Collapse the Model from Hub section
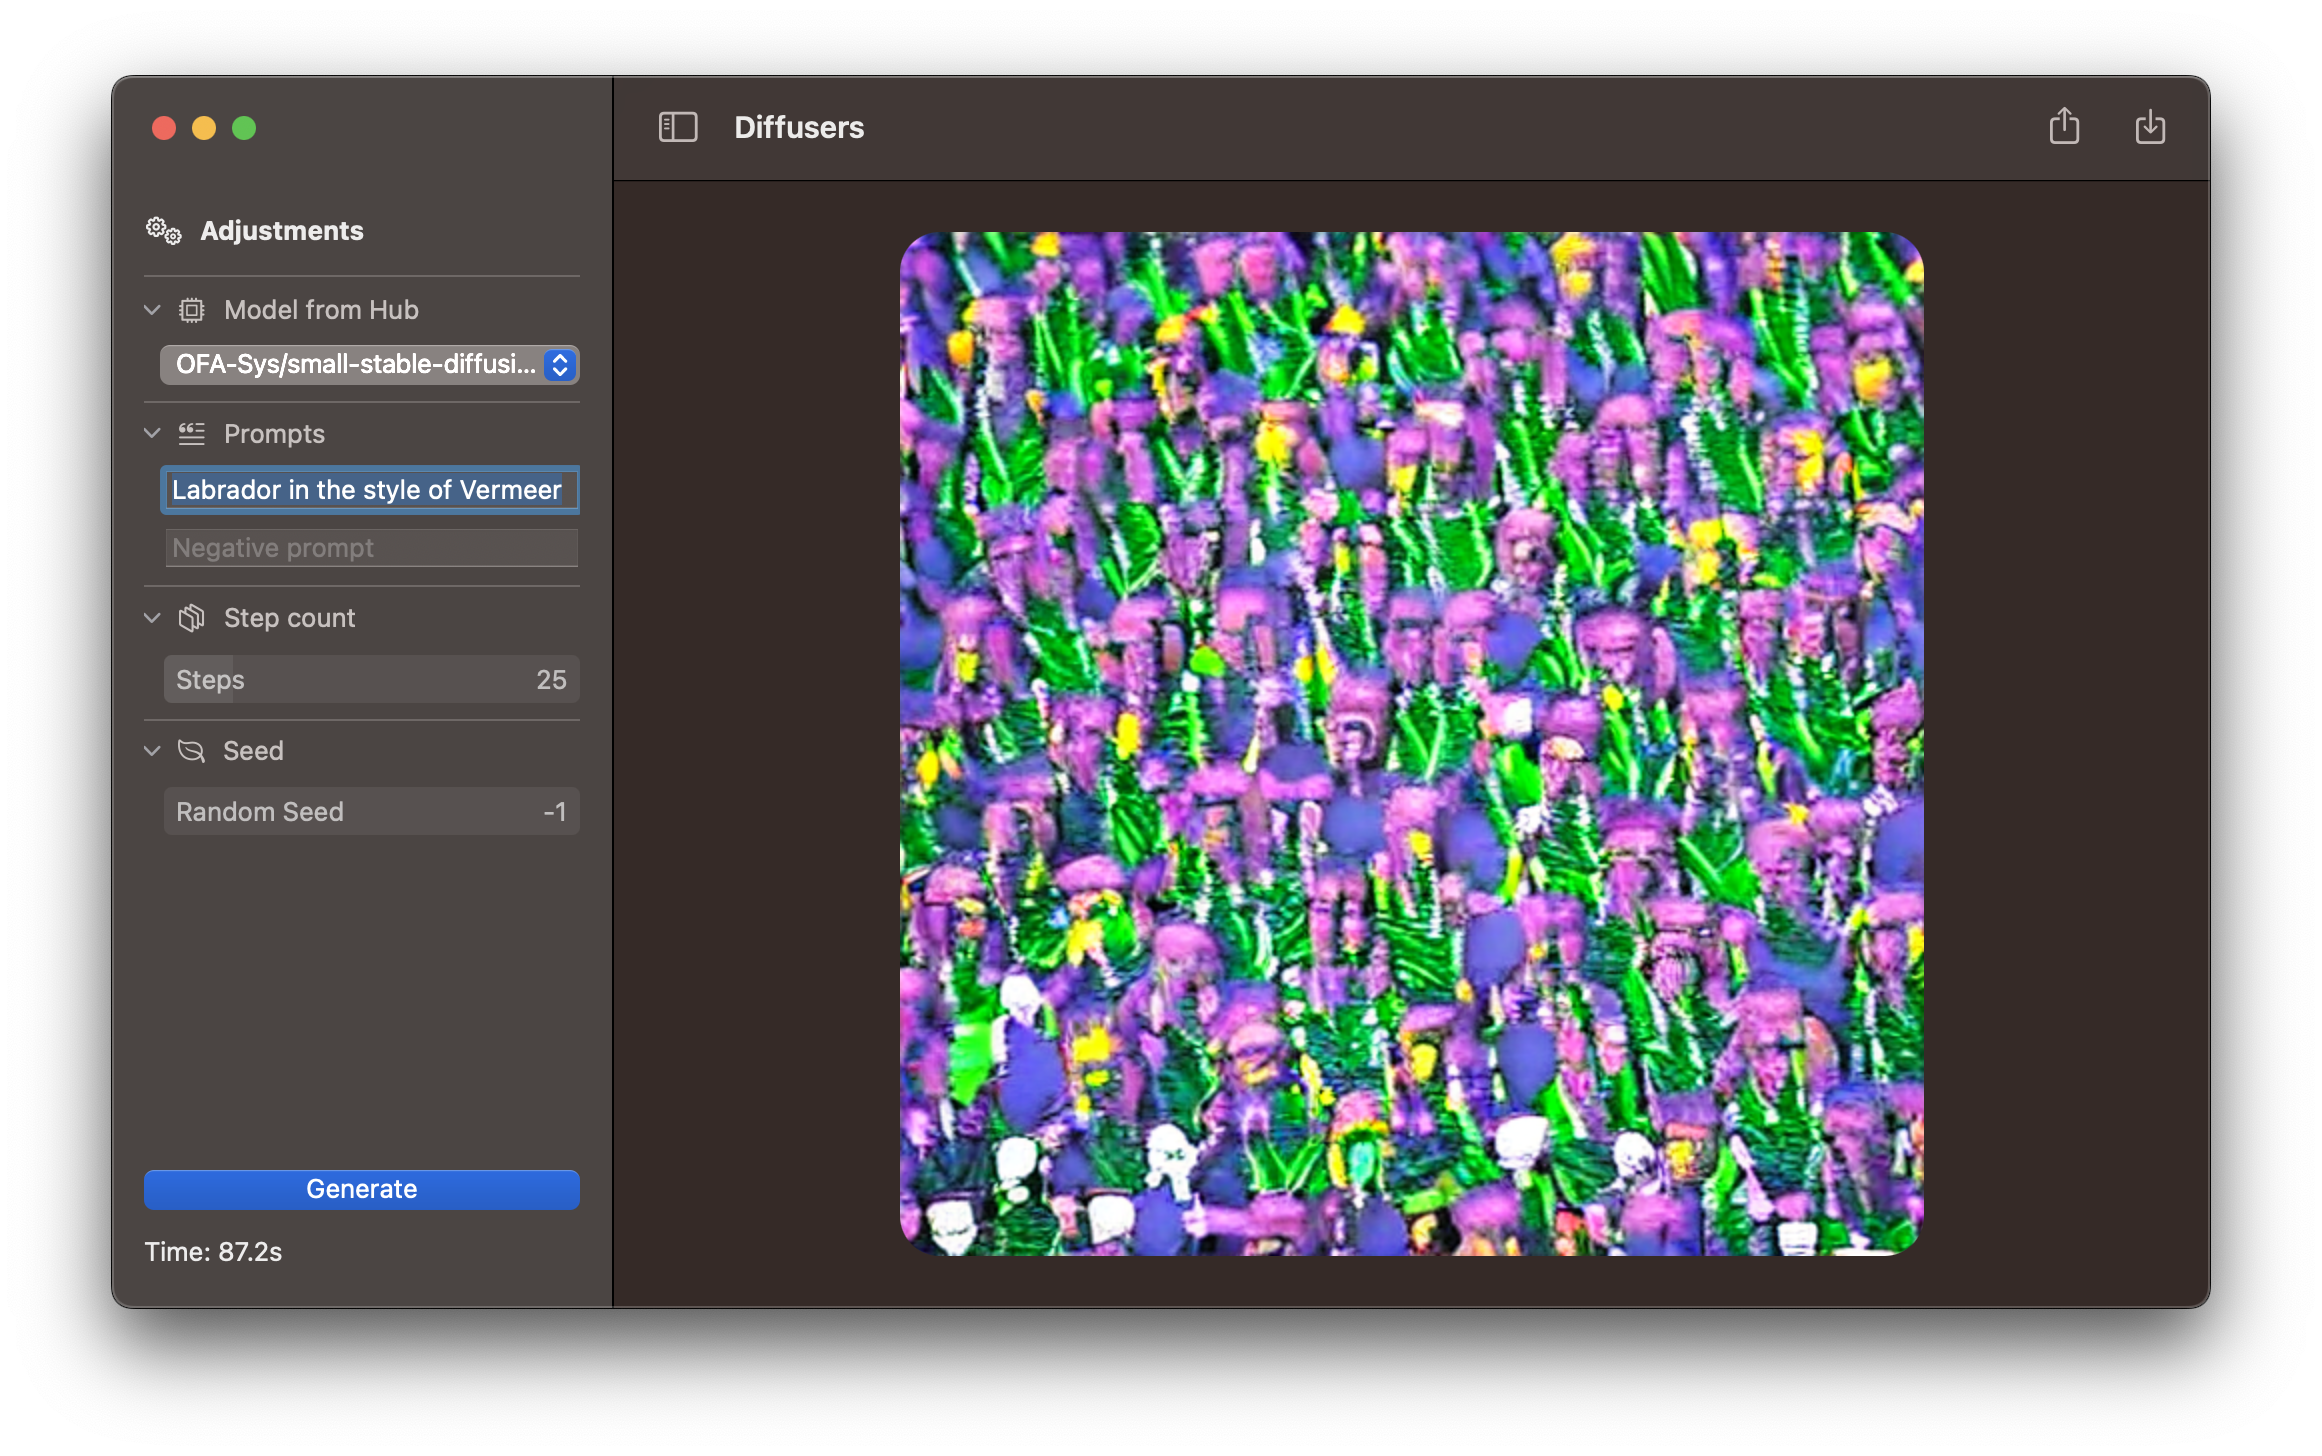 coord(152,310)
